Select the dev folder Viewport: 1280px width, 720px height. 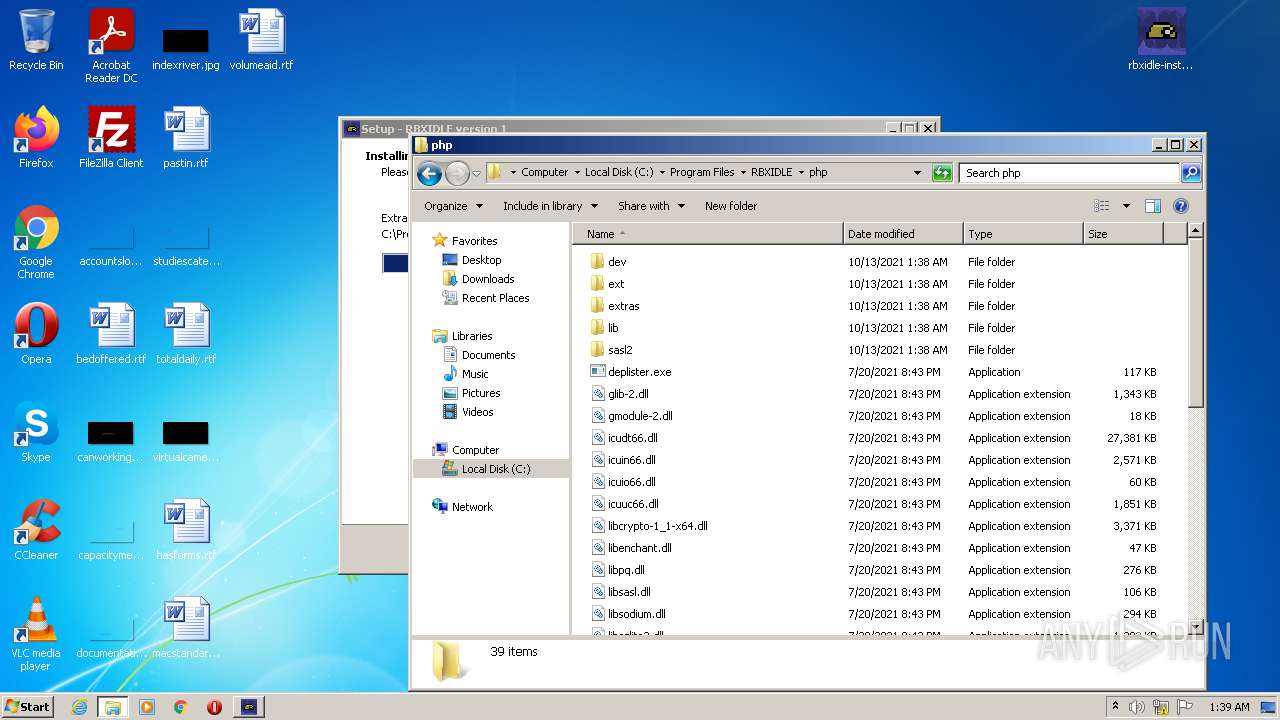(x=608, y=262)
